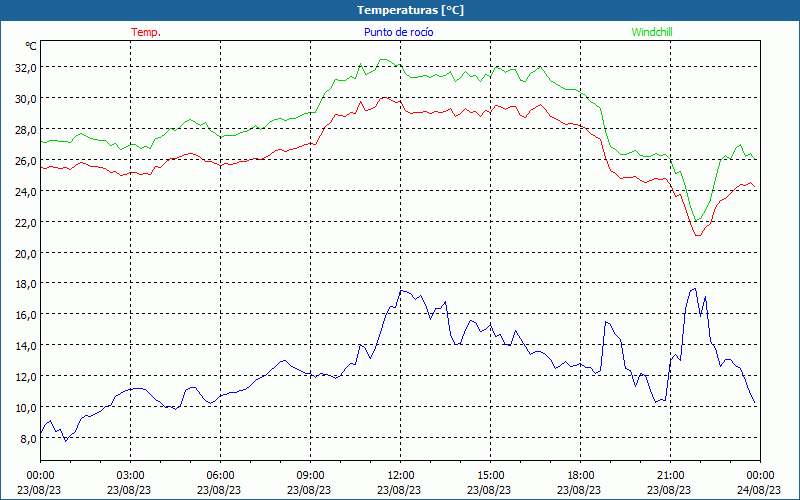Viewport: 800px width, 500px height.
Task: Click the 10,0 value on temperature axis
Action: click(26, 408)
